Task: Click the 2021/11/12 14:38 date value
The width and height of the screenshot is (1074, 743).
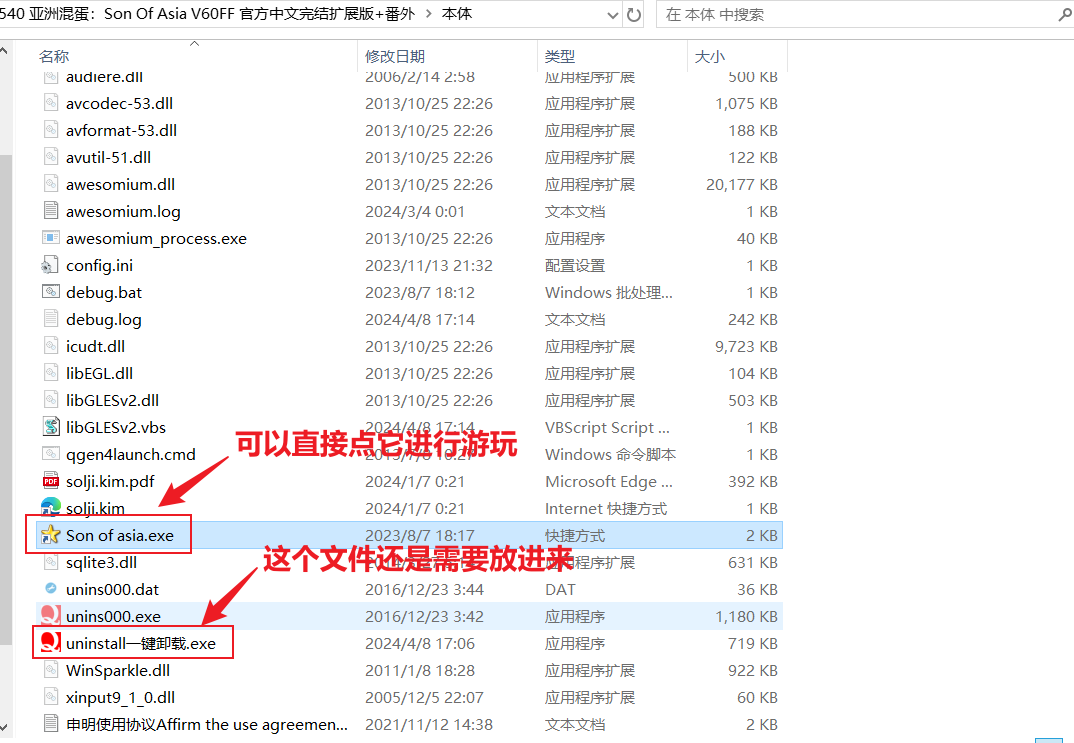Action: [x=429, y=725]
